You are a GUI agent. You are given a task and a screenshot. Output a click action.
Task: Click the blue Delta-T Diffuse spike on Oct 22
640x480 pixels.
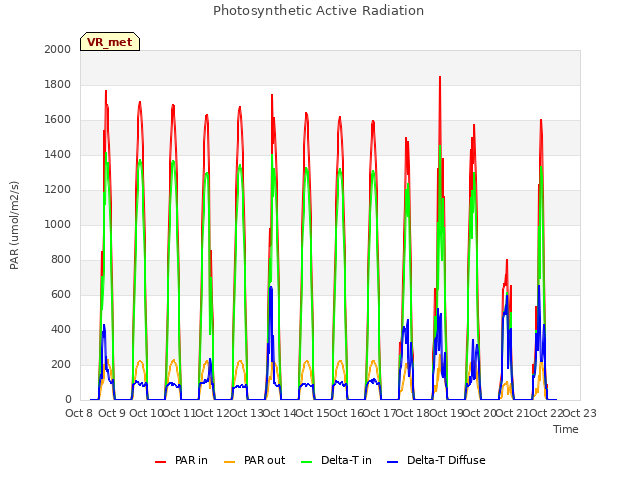coord(539,287)
